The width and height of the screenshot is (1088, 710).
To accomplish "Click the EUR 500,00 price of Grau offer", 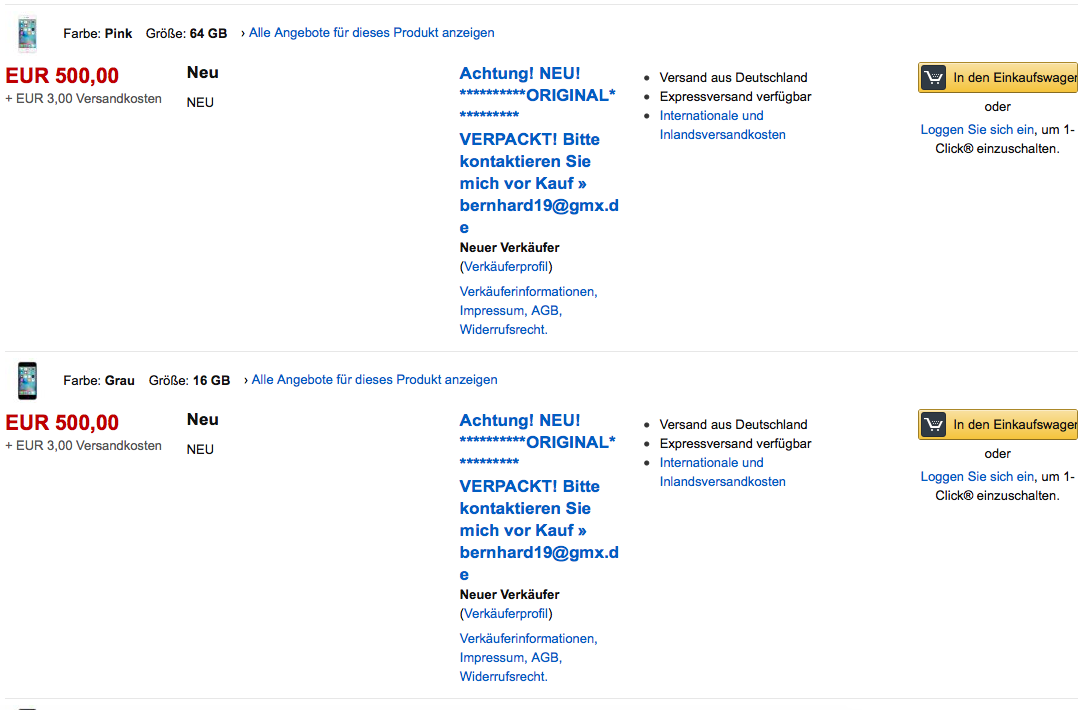I will [62, 423].
